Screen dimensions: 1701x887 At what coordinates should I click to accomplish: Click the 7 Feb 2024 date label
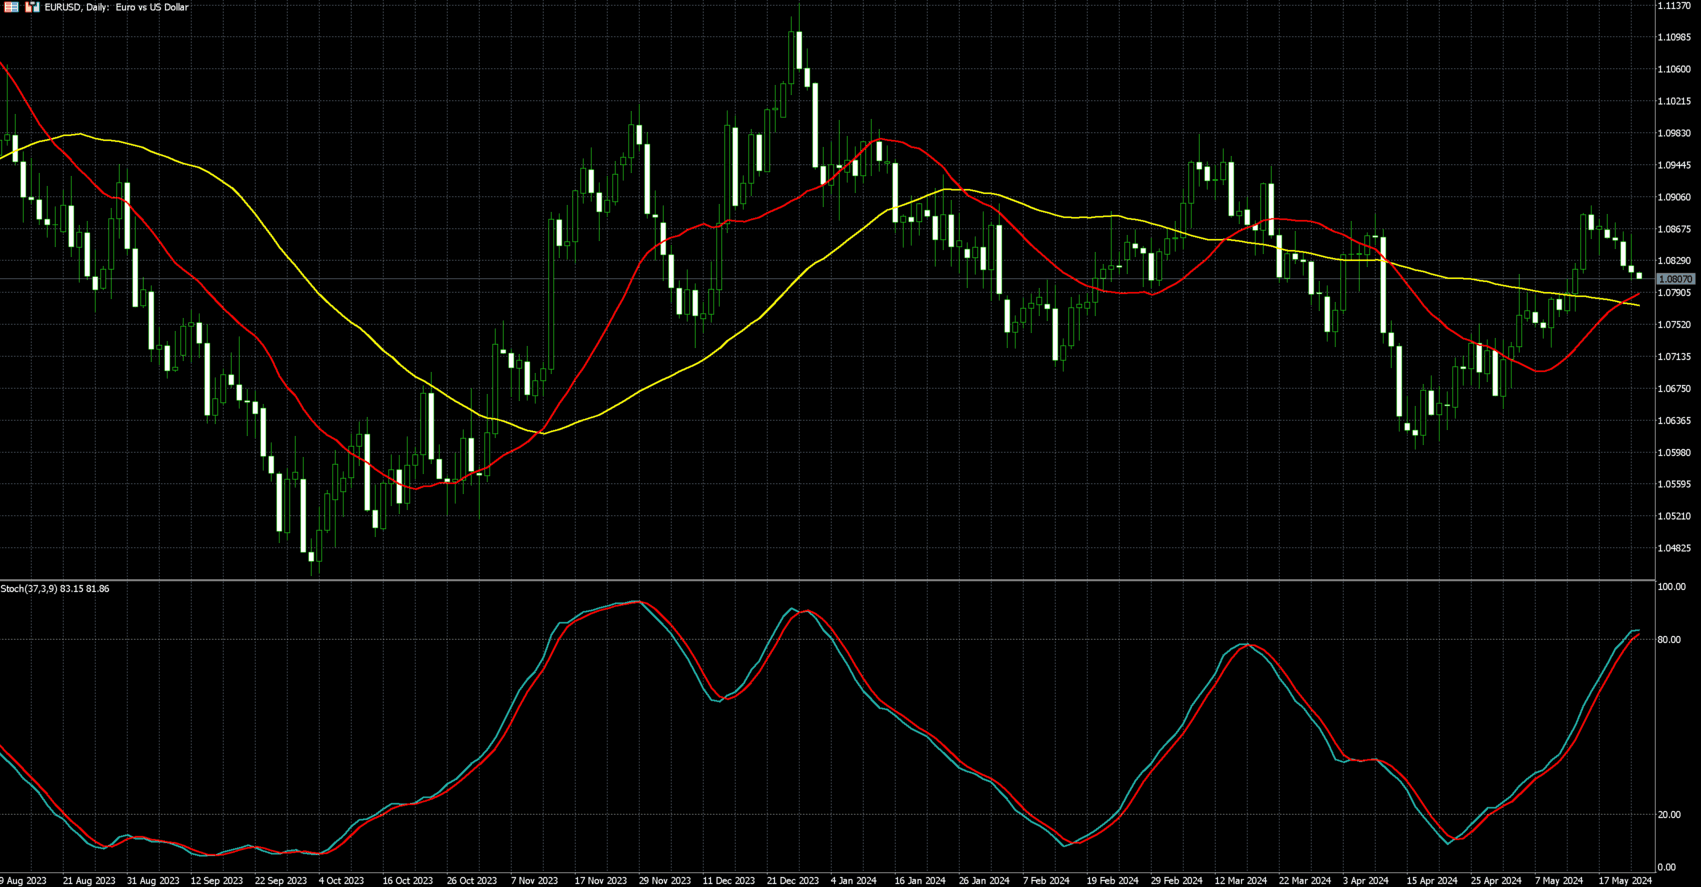point(1047,881)
